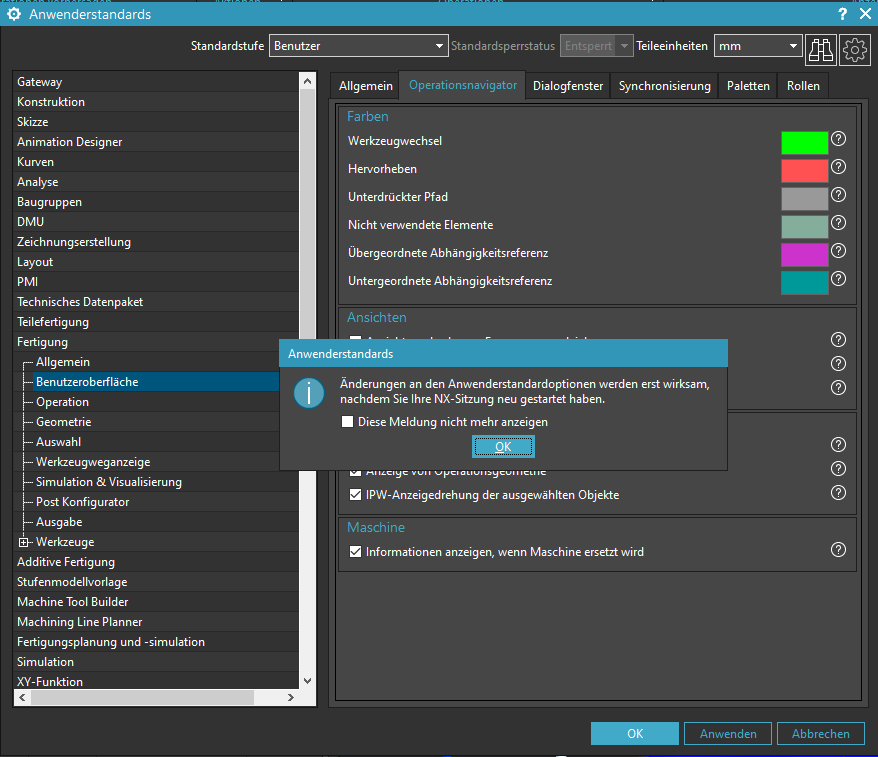
Task: Select Machine Tool Builder category
Action: coord(156,602)
